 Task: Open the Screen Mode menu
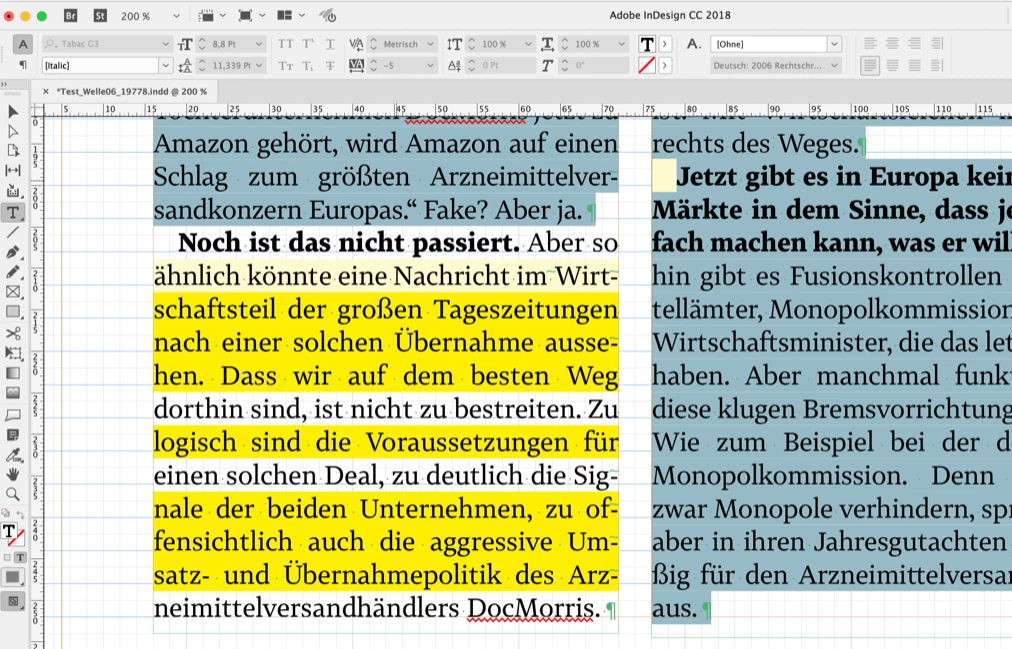click(252, 15)
